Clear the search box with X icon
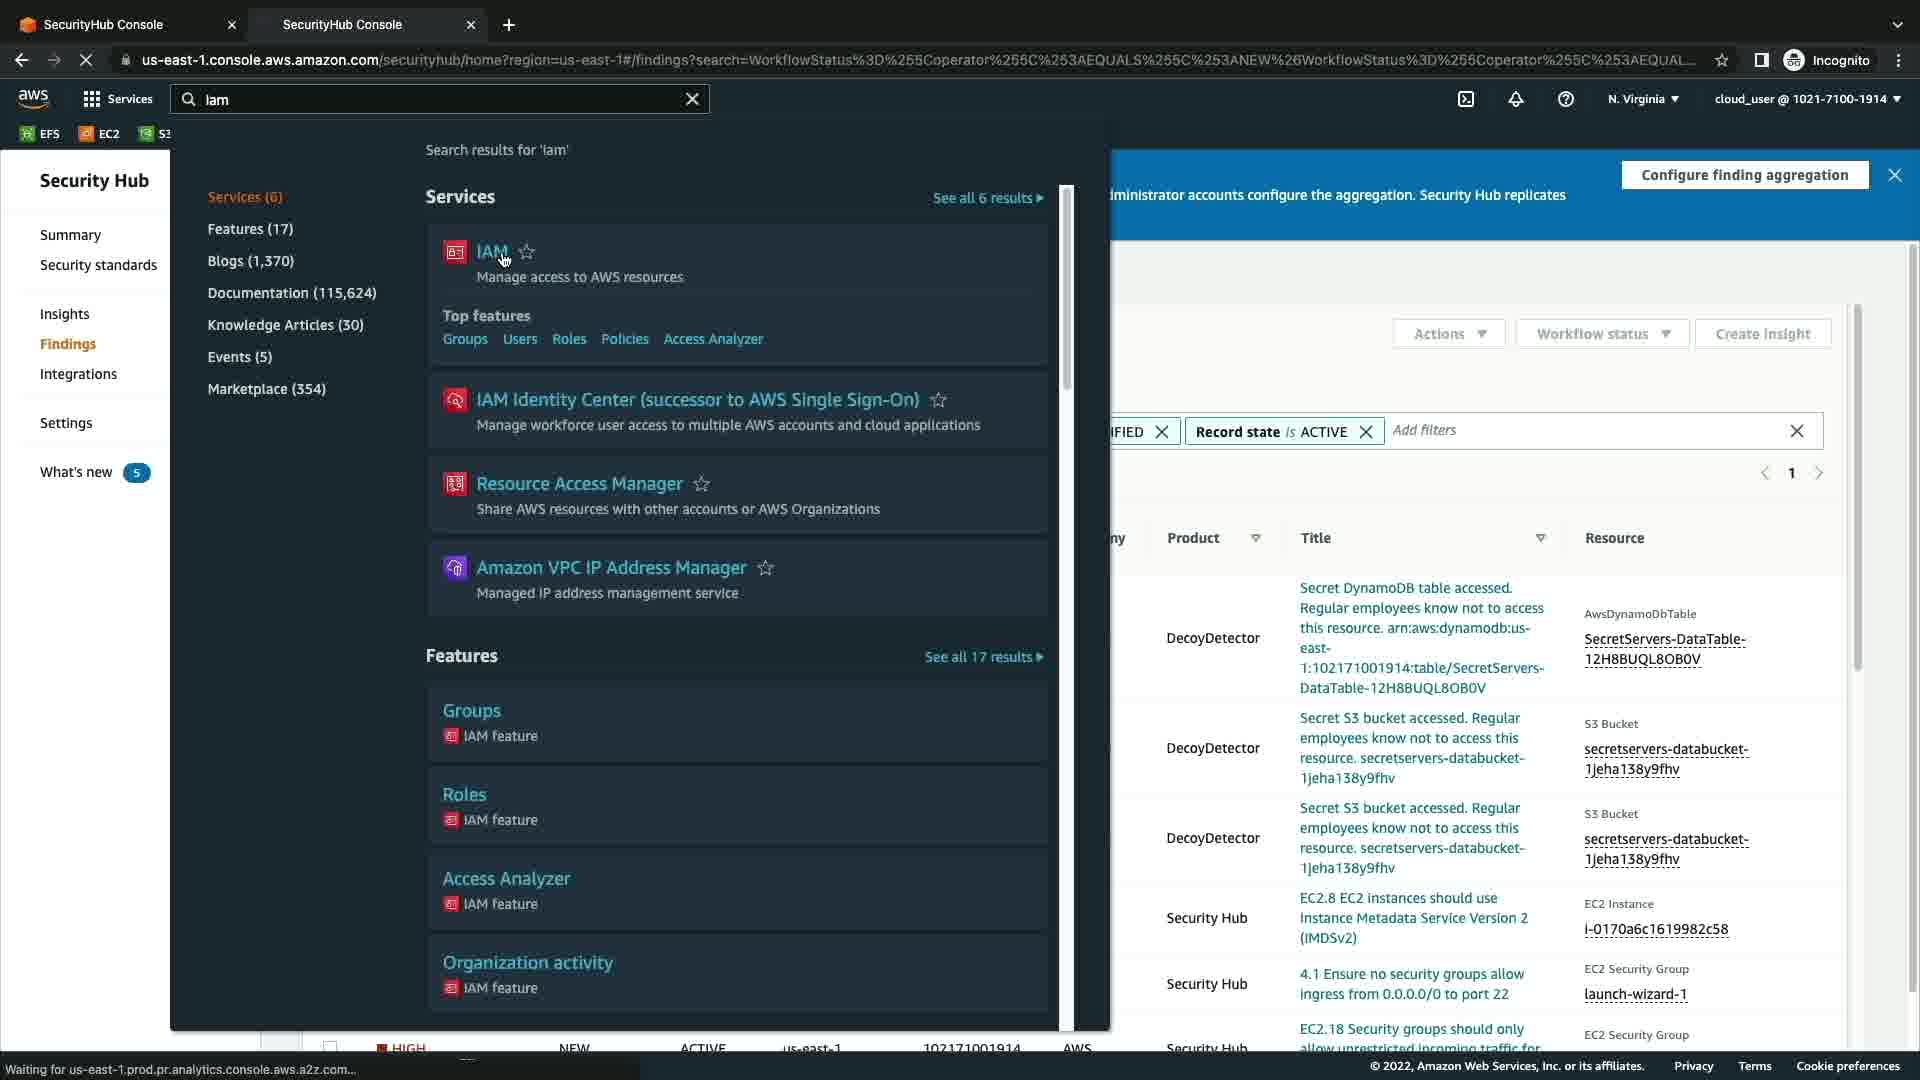1920x1080 pixels. coord(692,99)
